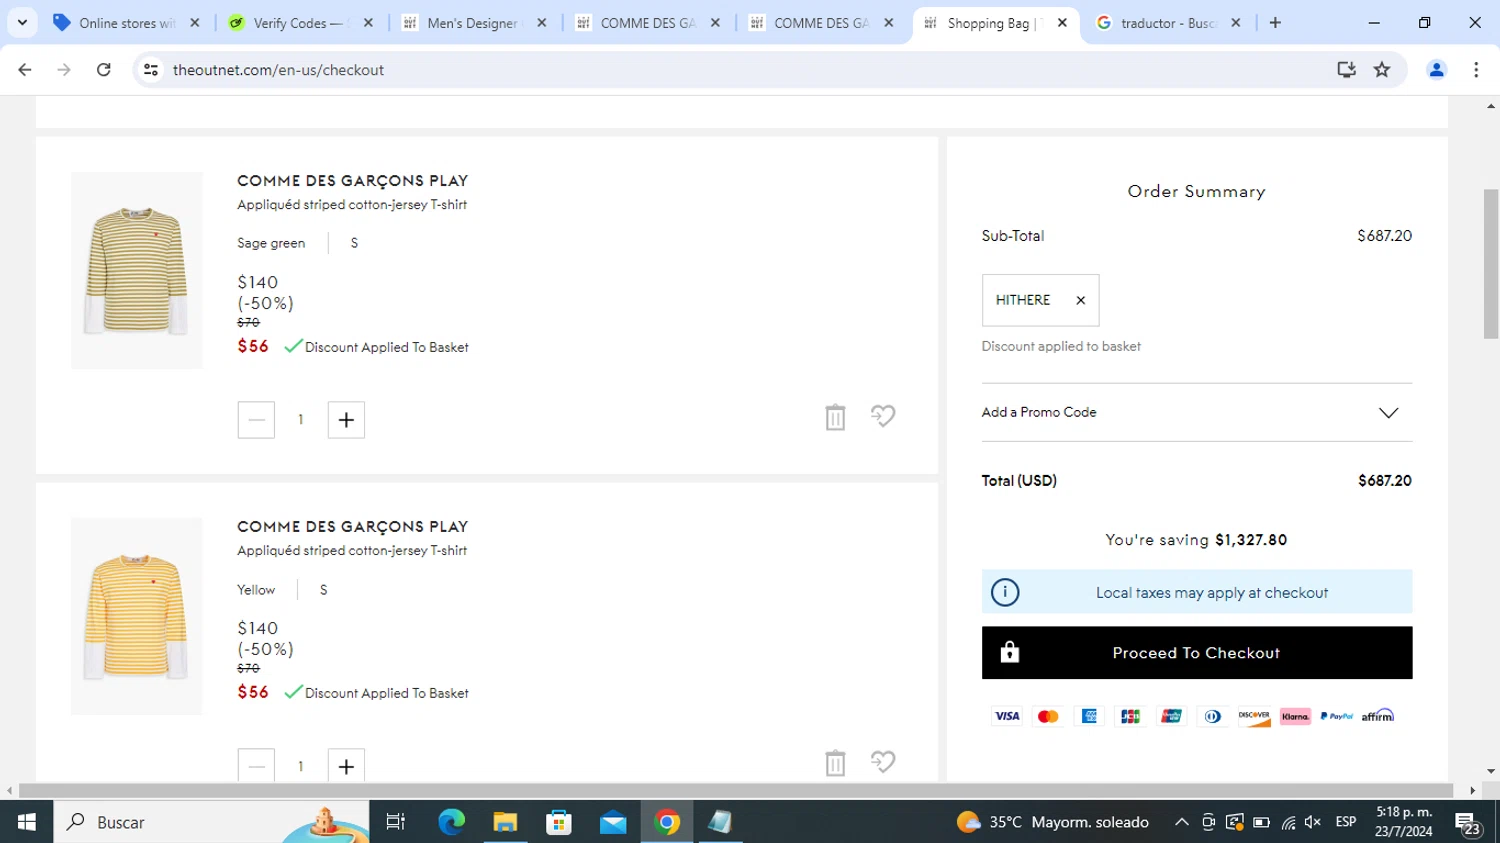1500x843 pixels.
Task: Click the Proceed To Checkout button
Action: [1197, 653]
